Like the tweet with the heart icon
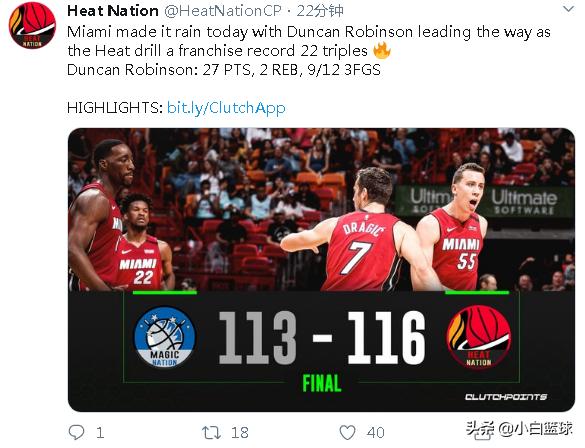This screenshot has width=585, height=448. [347, 432]
